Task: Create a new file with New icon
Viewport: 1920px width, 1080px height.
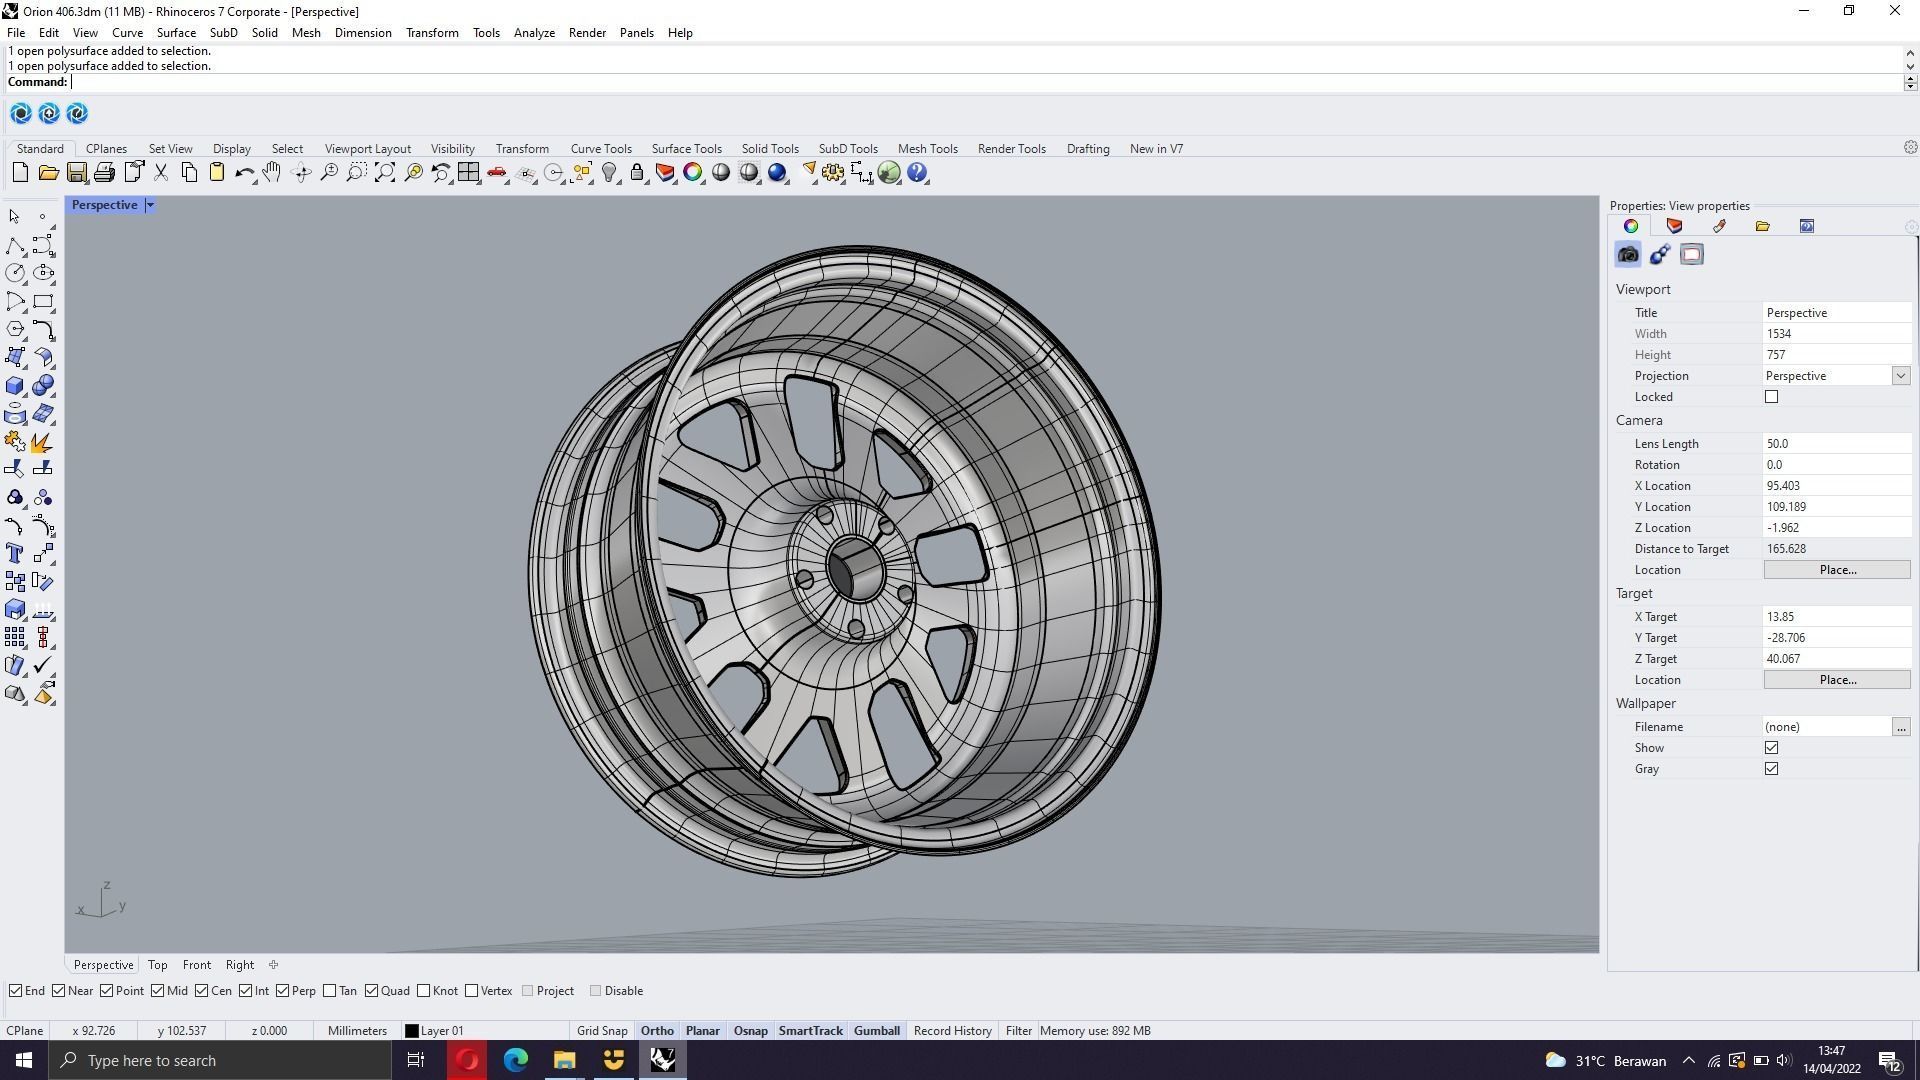Action: click(20, 173)
